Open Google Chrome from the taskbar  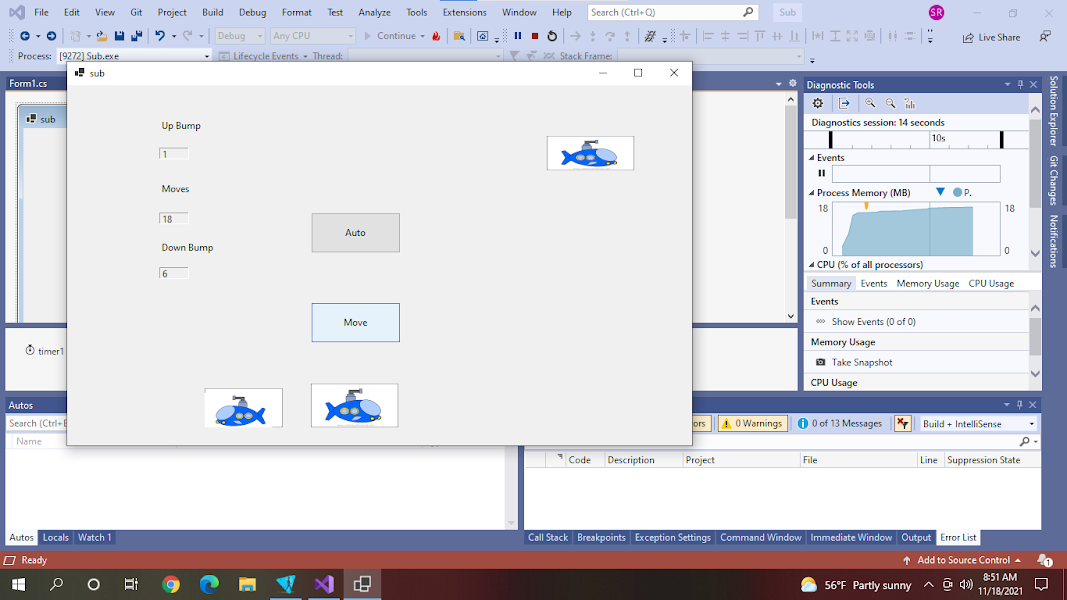coord(171,584)
